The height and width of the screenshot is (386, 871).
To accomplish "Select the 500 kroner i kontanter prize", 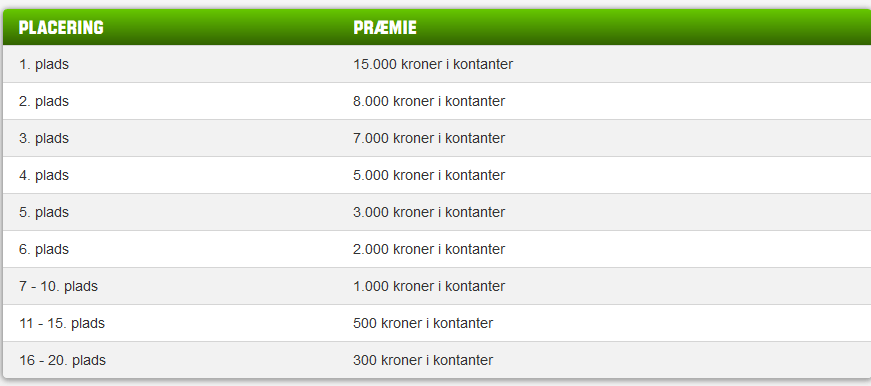I will point(423,323).
